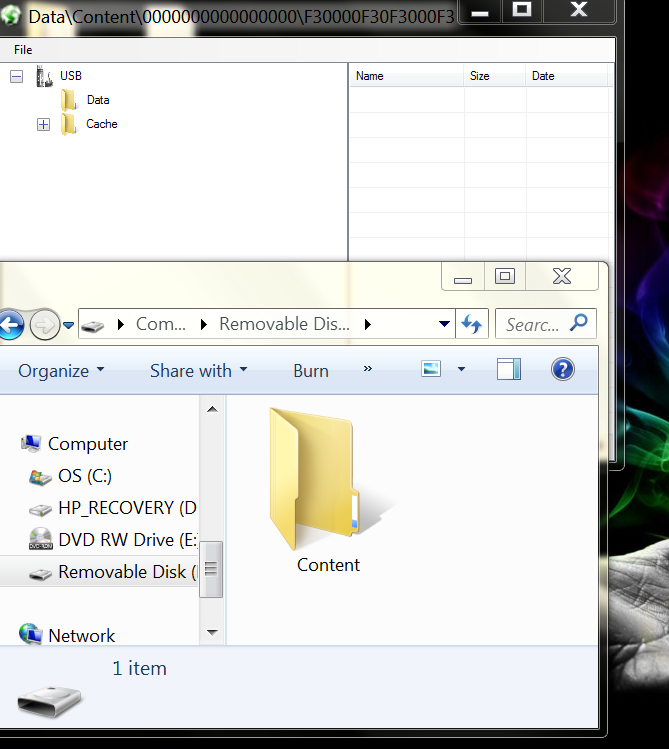Viewport: 669px width, 749px height.
Task: Collapse the USB tree node
Action: 16,76
